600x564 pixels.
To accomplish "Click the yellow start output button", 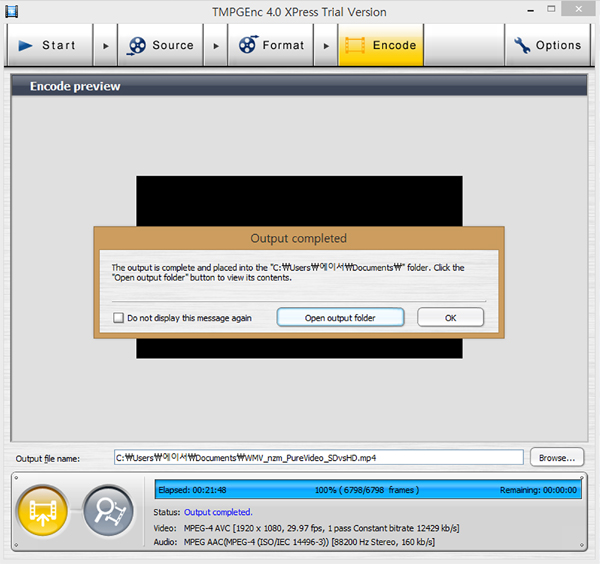I will click(x=43, y=511).
